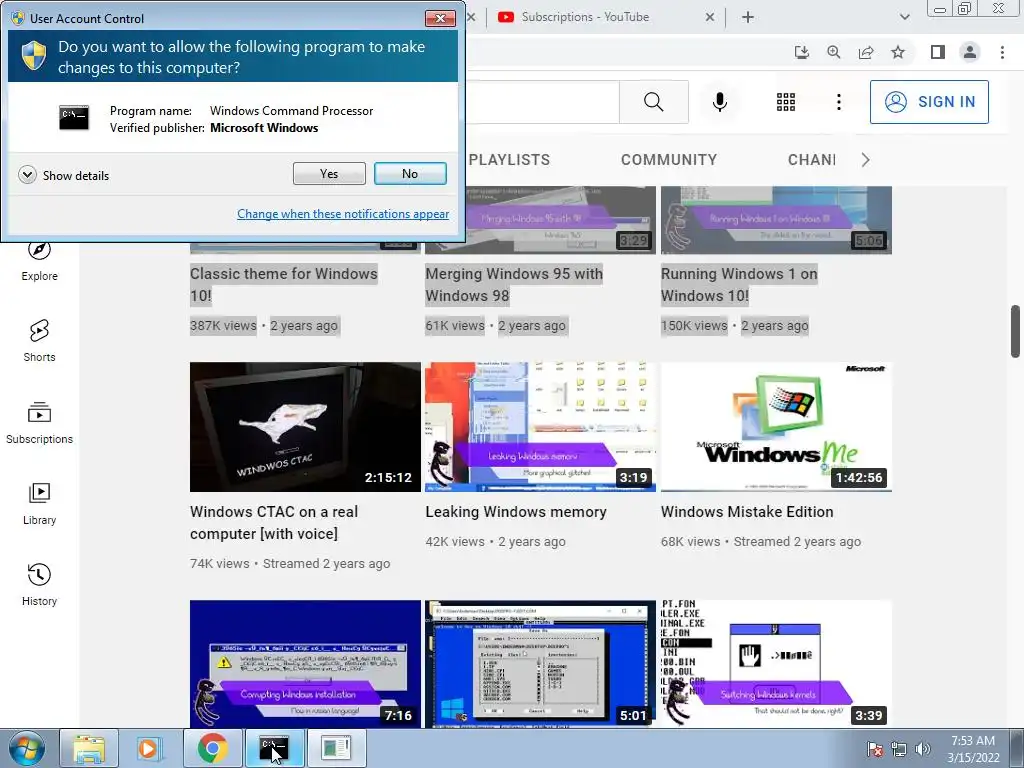The image size is (1024, 768).
Task: Click the Chrome zoom magnifier icon
Action: pyautogui.click(x=834, y=52)
